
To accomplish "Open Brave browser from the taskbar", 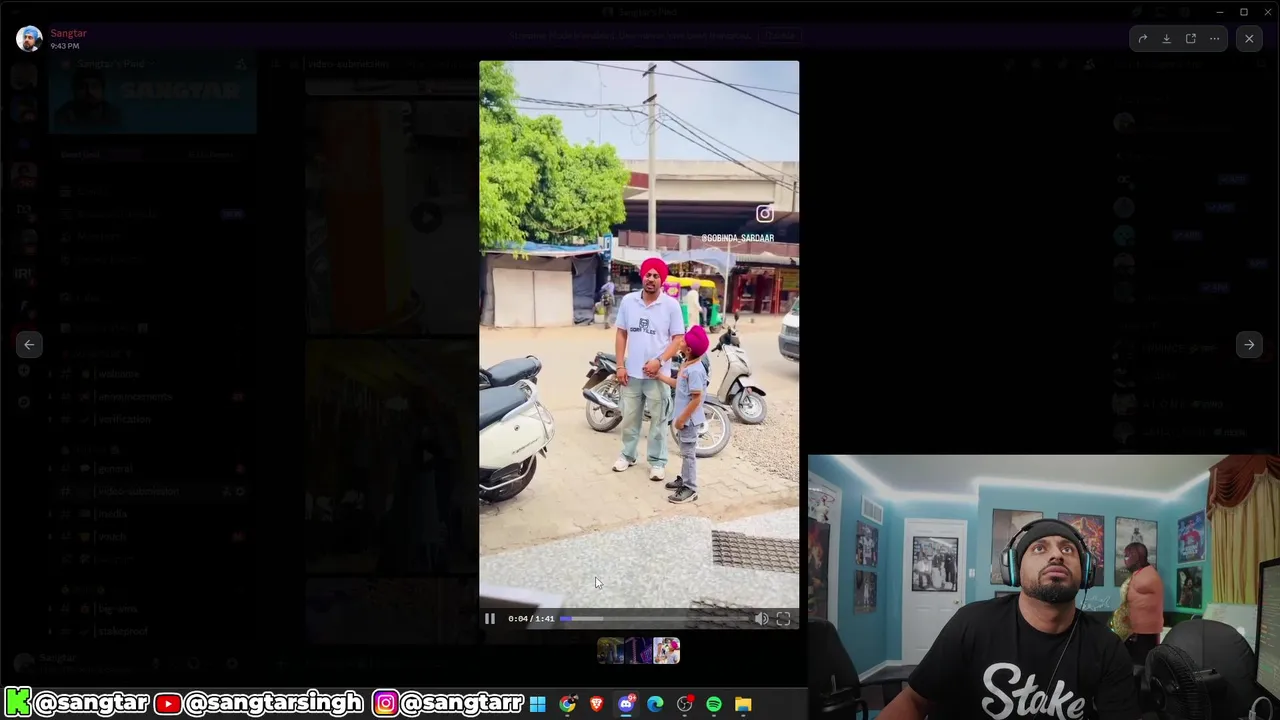I will point(597,704).
